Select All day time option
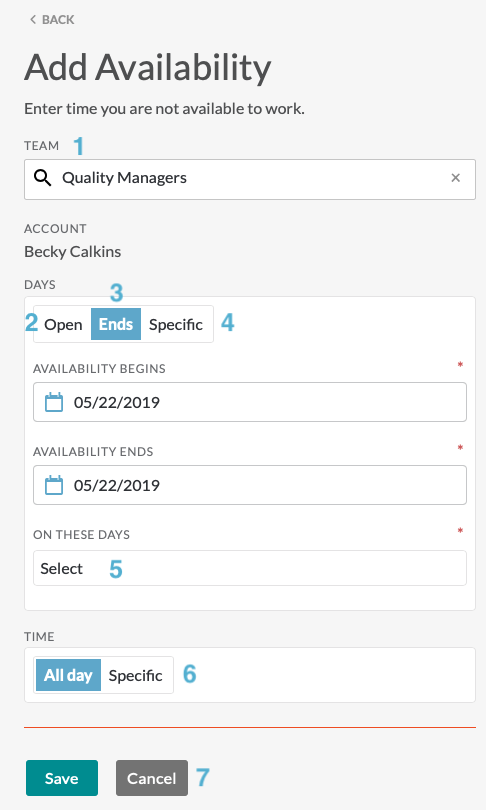Screen dimensions: 486x810 click(68, 675)
